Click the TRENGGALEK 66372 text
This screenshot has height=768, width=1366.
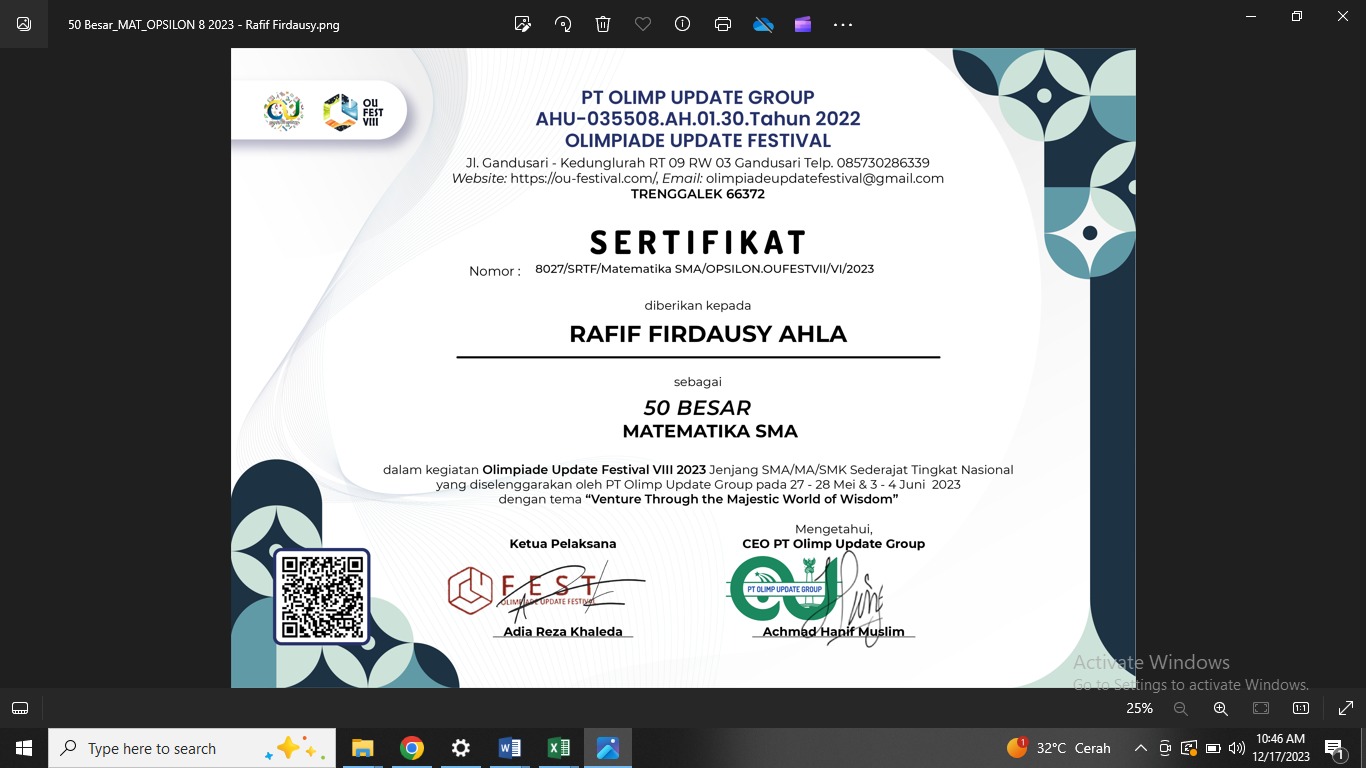[x=698, y=194]
